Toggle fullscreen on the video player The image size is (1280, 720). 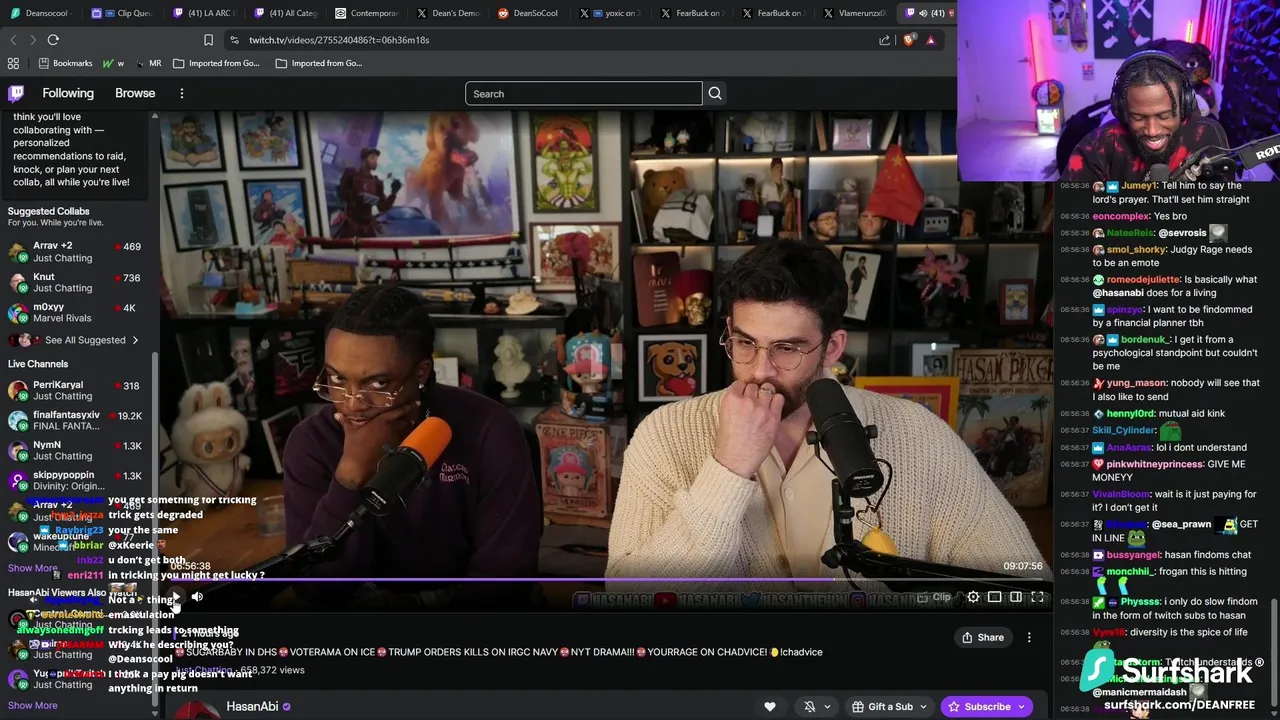click(1037, 597)
